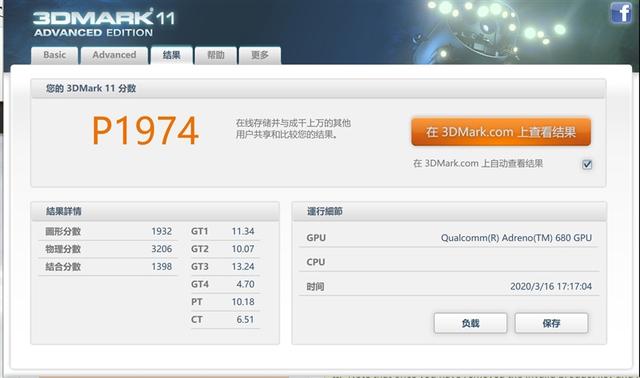Open the Facebook share icon

pyautogui.click(x=621, y=13)
